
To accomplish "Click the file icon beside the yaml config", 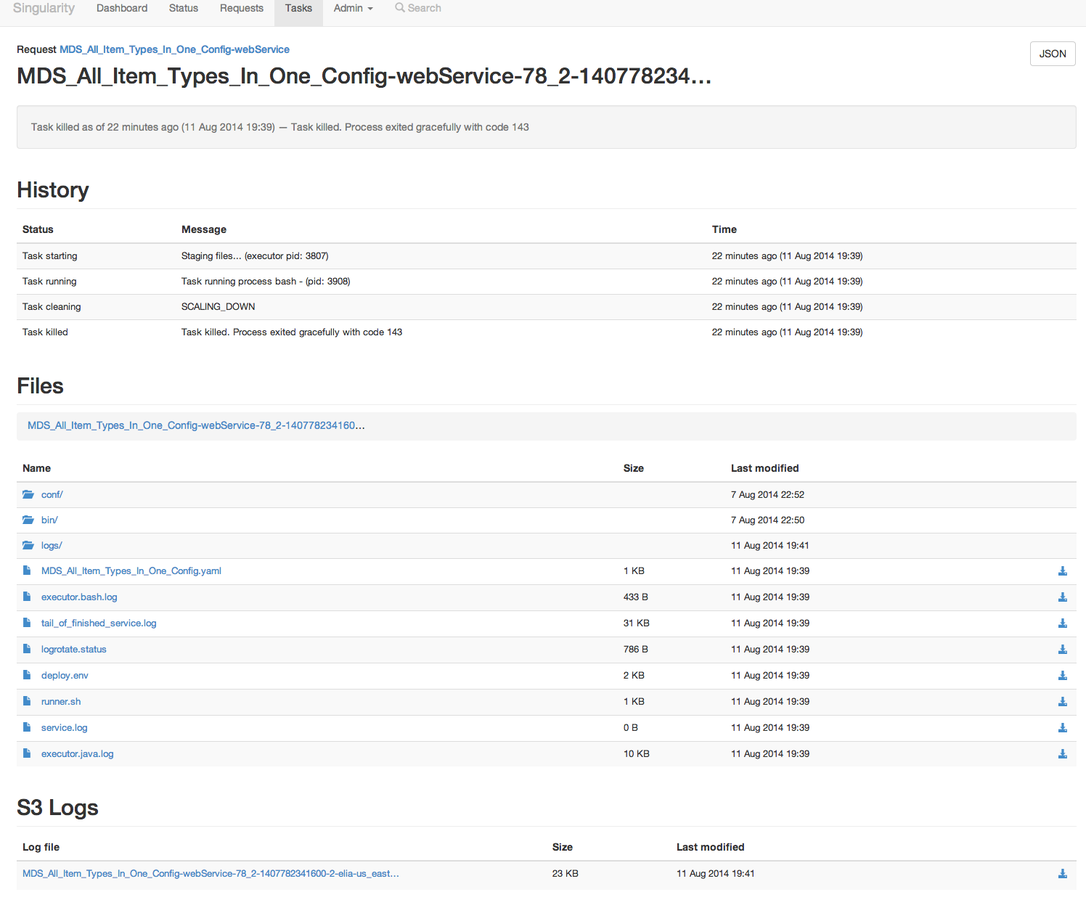I will 27,571.
